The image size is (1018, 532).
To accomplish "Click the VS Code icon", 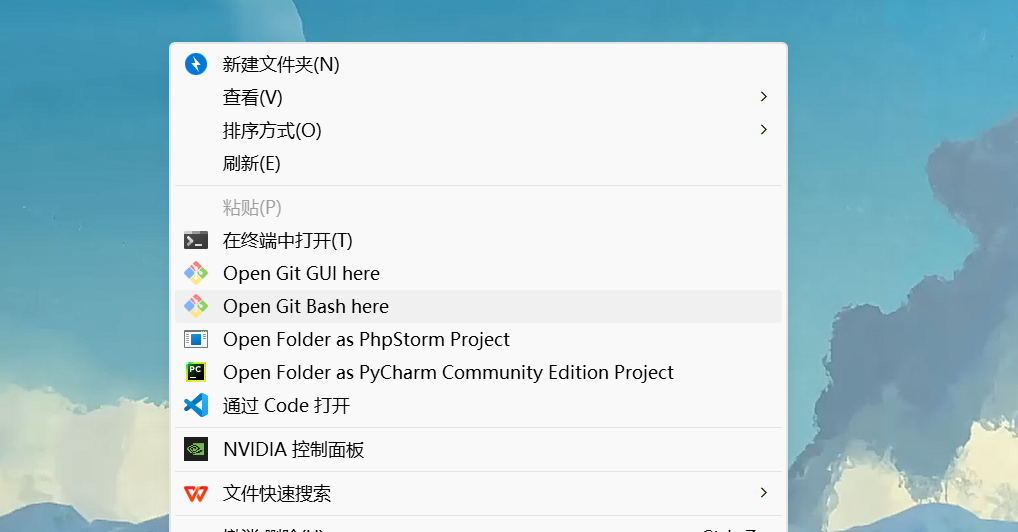I will (196, 405).
